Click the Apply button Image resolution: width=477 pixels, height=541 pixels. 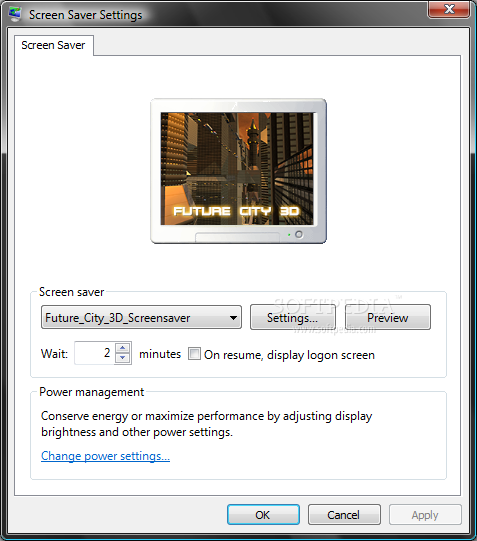pos(425,515)
